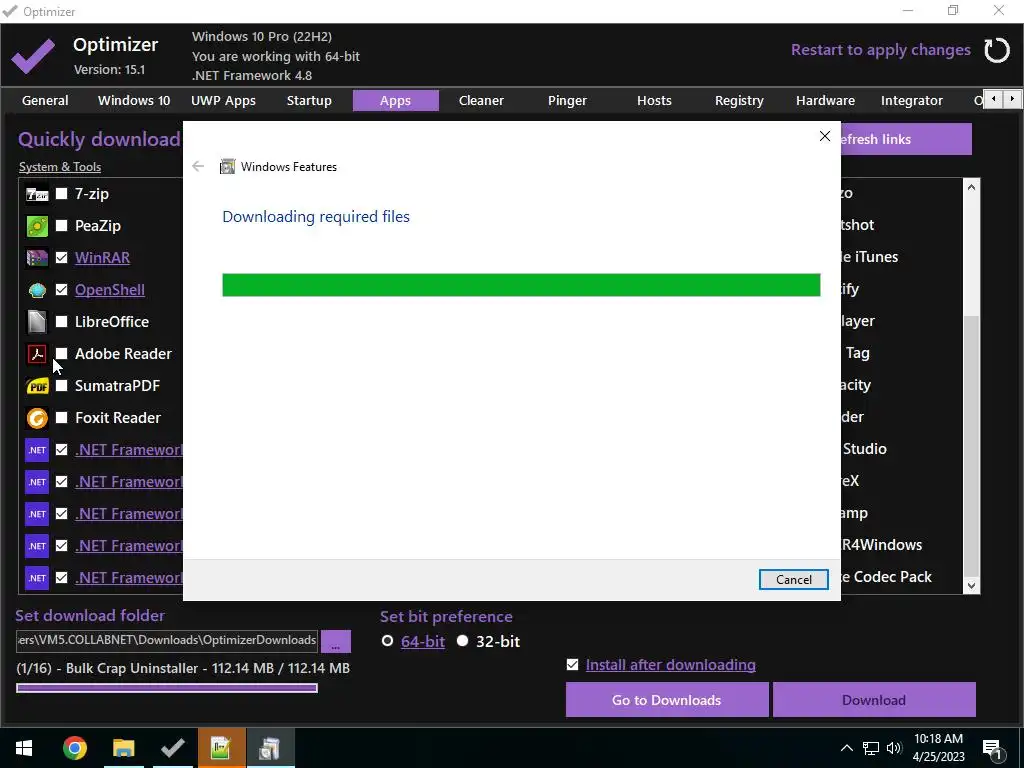The width and height of the screenshot is (1024, 768).
Task: Click the Refresh links button
Action: click(x=906, y=139)
